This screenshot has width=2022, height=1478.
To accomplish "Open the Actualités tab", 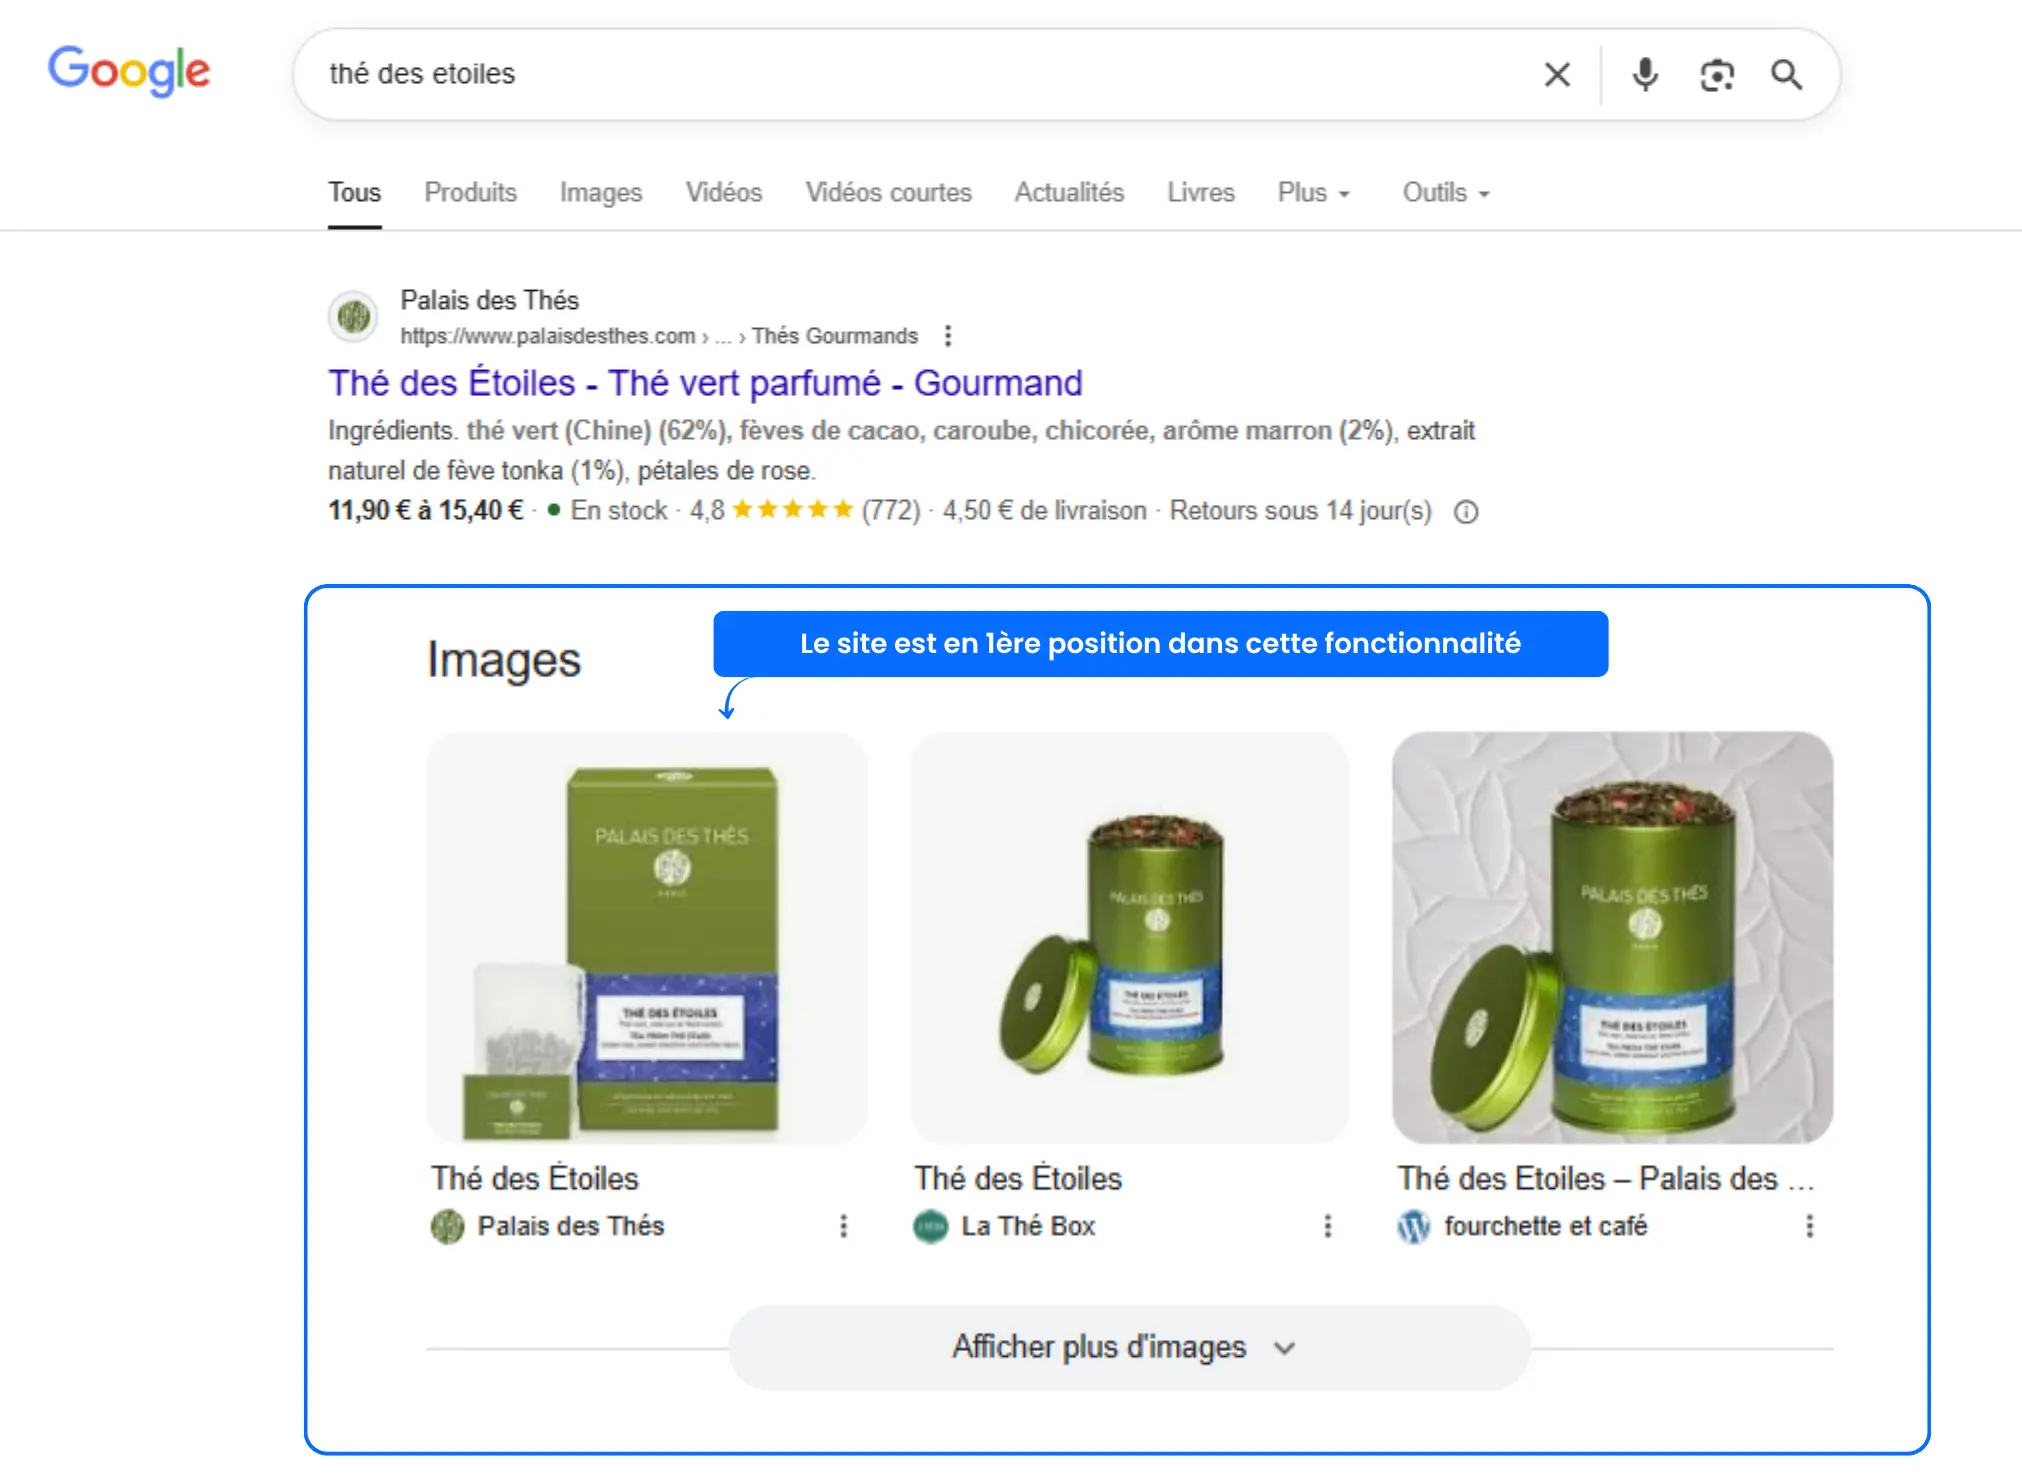I will point(1068,192).
